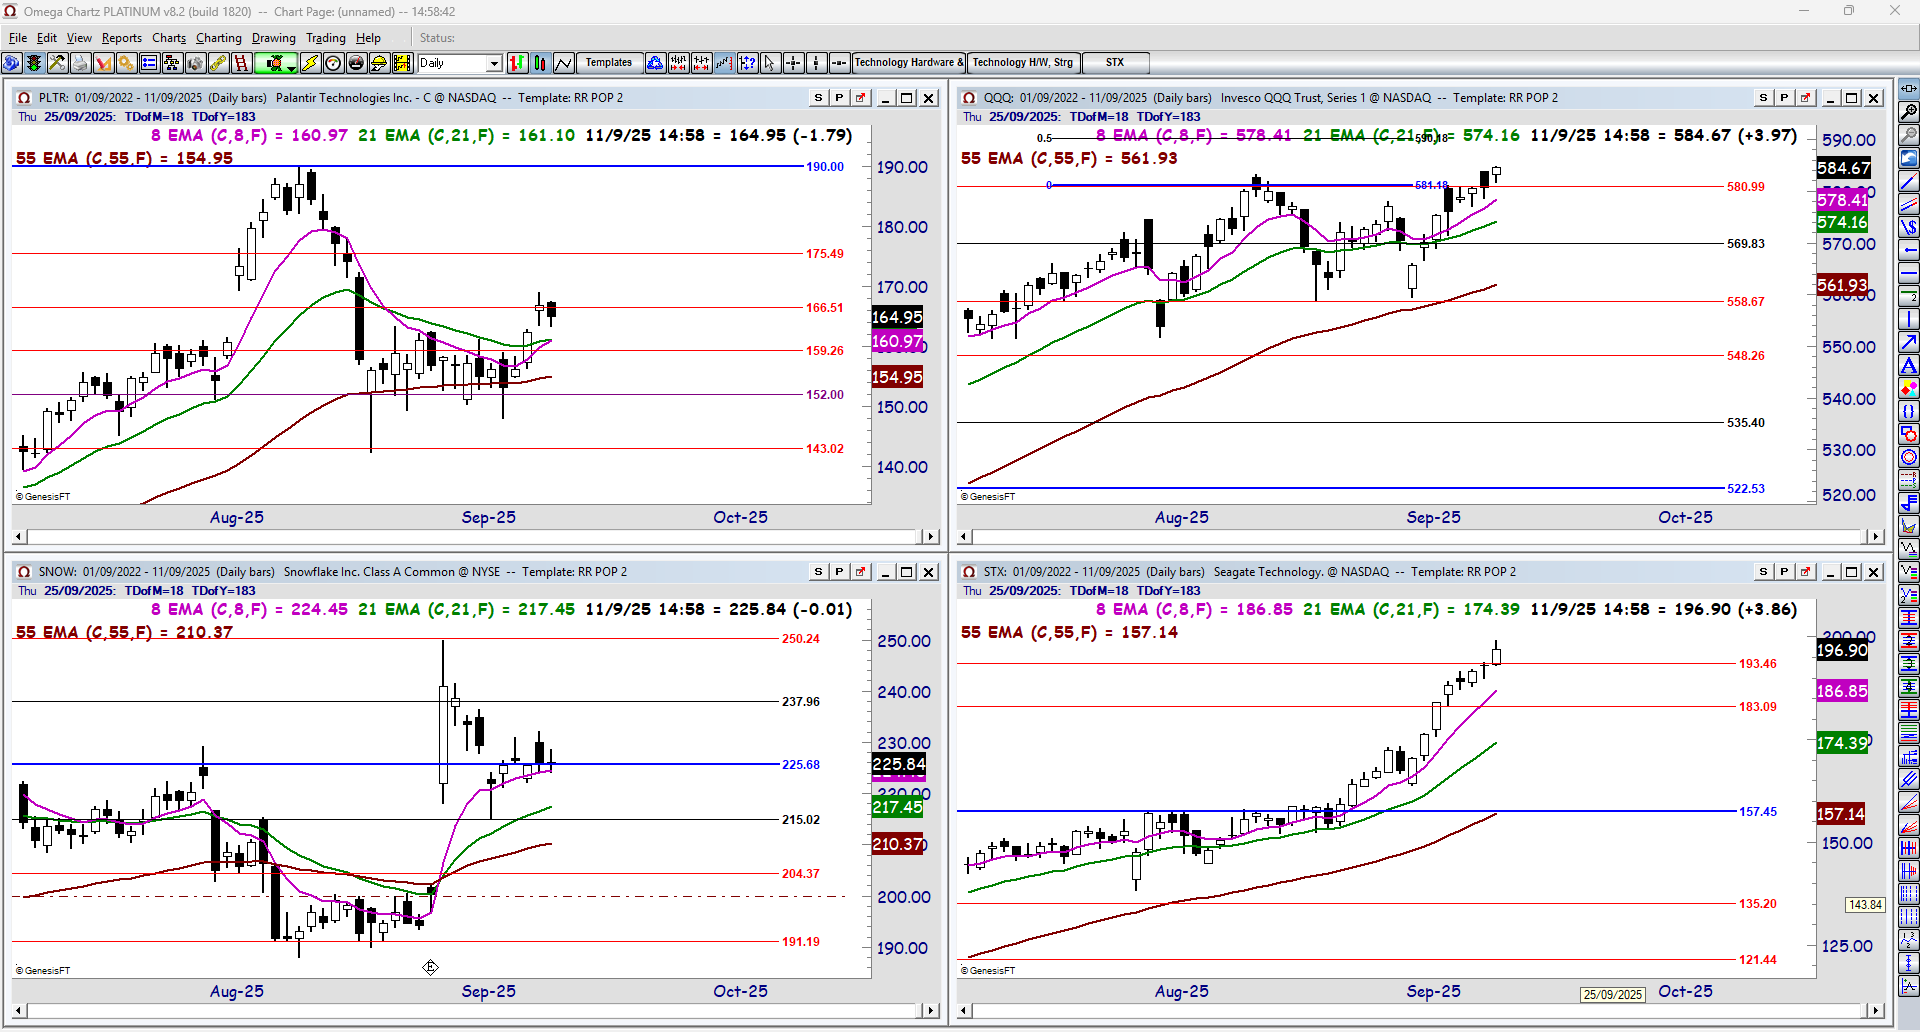Image resolution: width=1920 pixels, height=1032 pixels.
Task: Click the Templates button
Action: pyautogui.click(x=609, y=63)
